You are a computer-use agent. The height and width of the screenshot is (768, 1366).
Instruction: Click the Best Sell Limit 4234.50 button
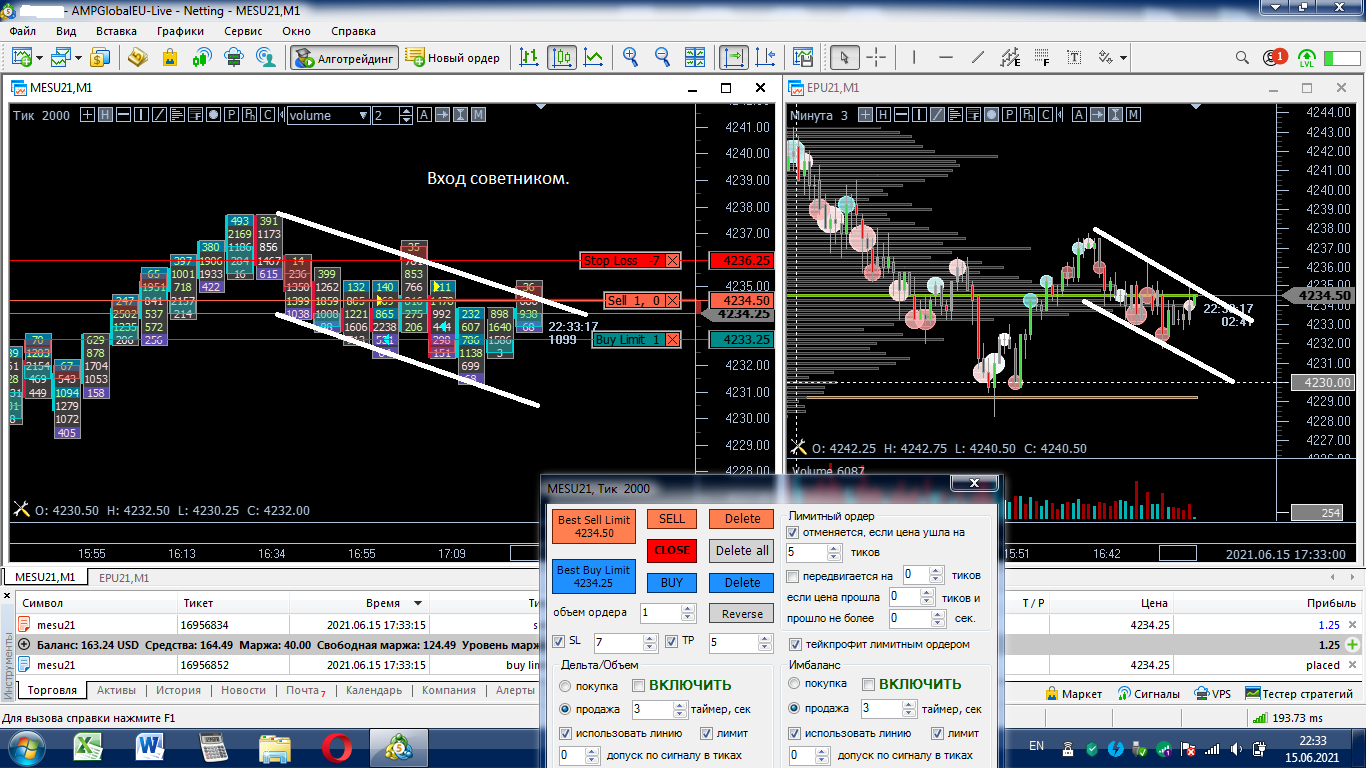[x=594, y=526]
